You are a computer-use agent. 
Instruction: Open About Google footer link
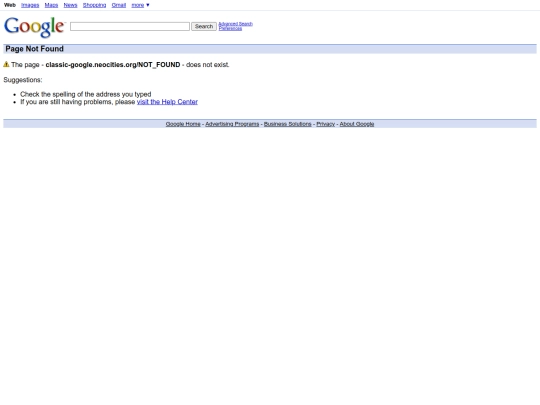pos(357,124)
